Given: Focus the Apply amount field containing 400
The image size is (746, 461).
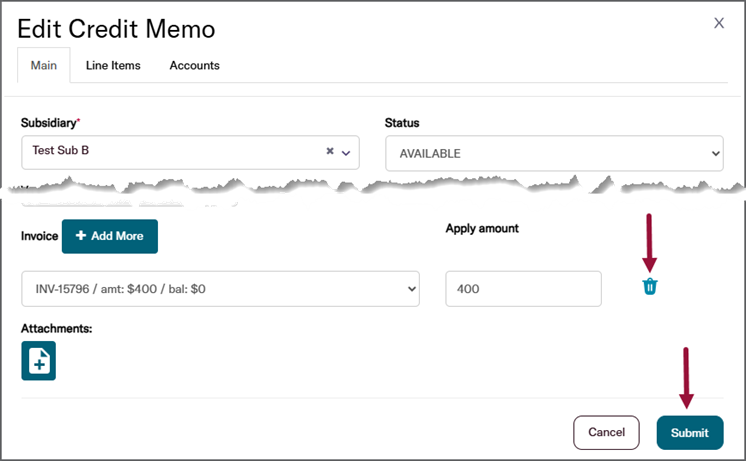Looking at the screenshot, I should [523, 289].
